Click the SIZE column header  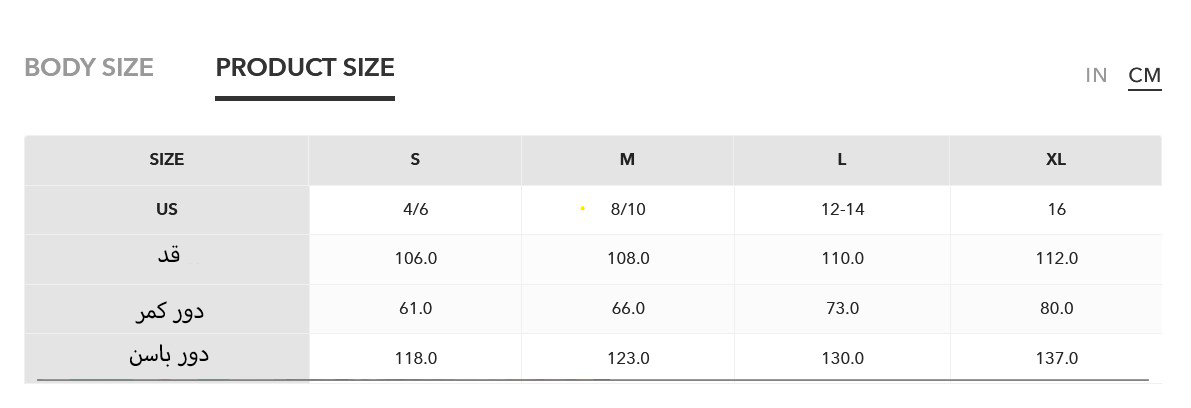167,160
